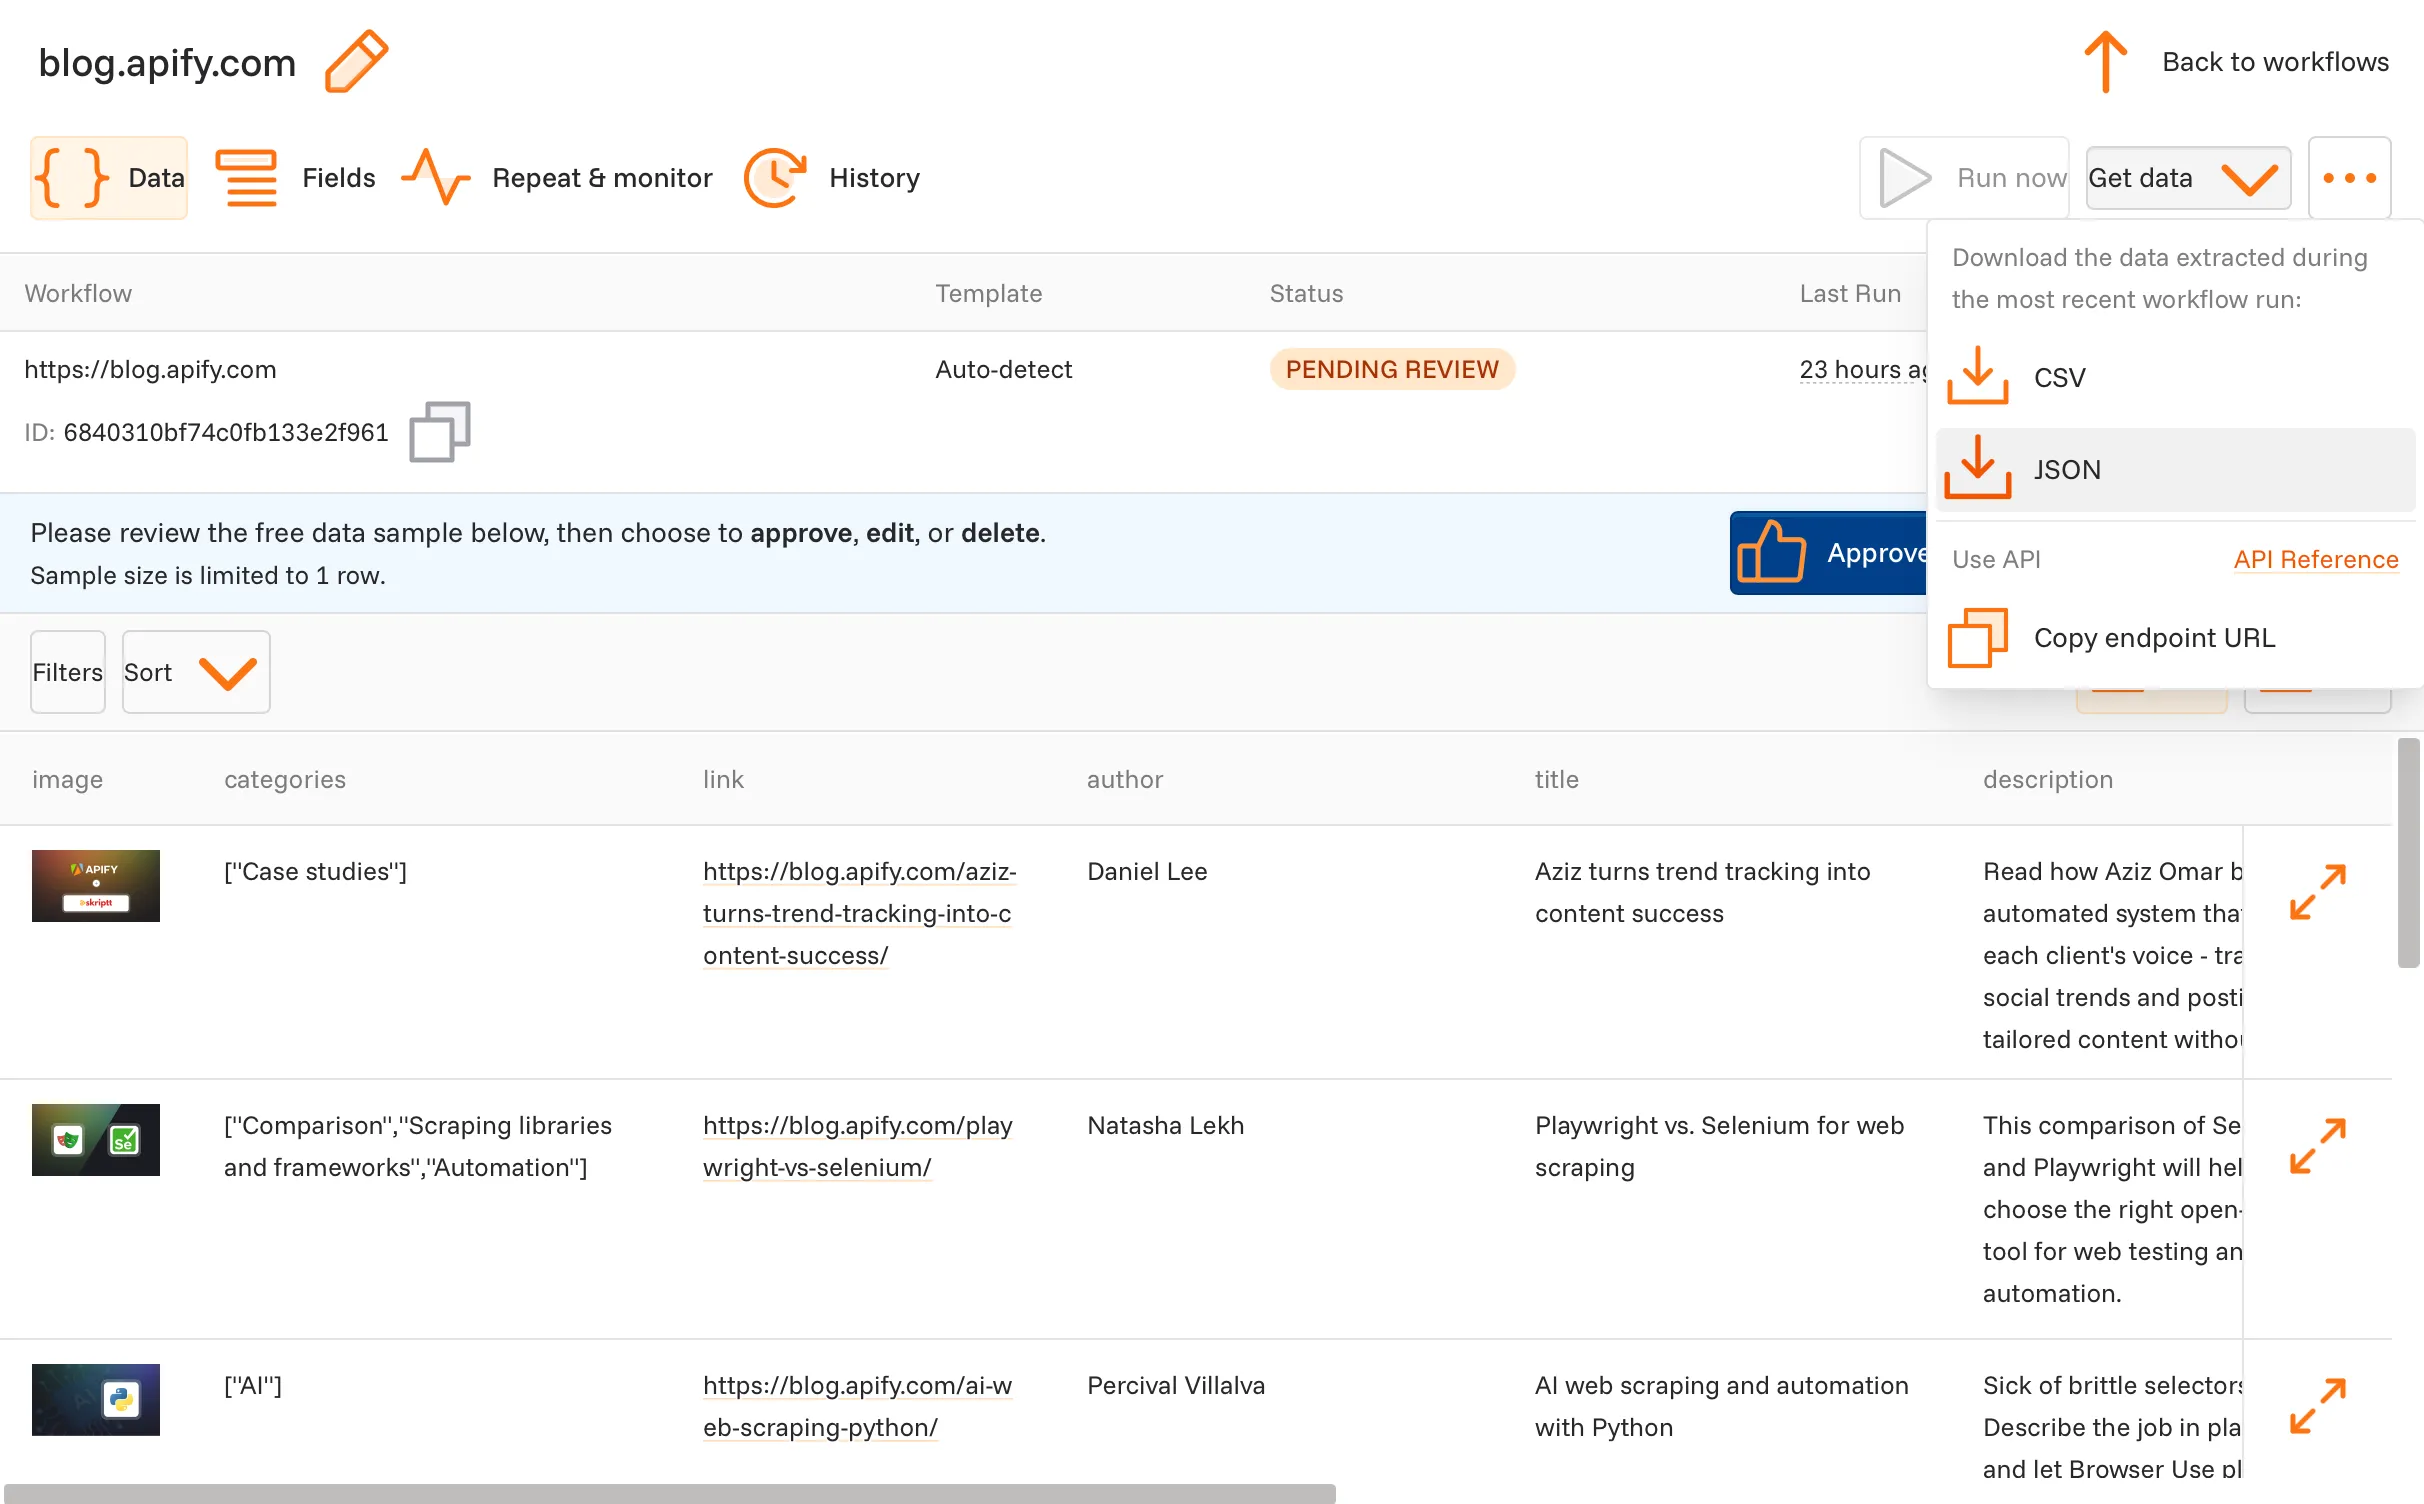Open aziz-turns-trend-tracking article link
The image size is (2424, 1504).
tap(859, 914)
